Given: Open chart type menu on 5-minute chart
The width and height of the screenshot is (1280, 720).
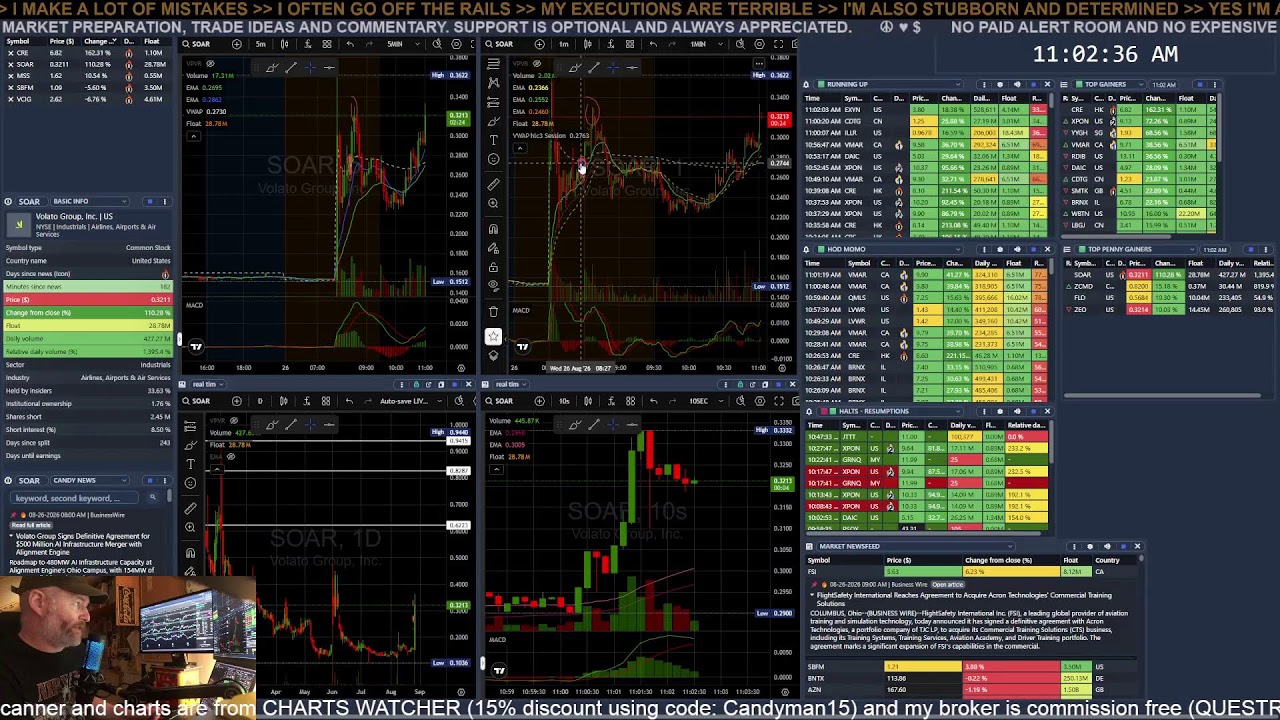Looking at the screenshot, I should pyautogui.click(x=284, y=44).
